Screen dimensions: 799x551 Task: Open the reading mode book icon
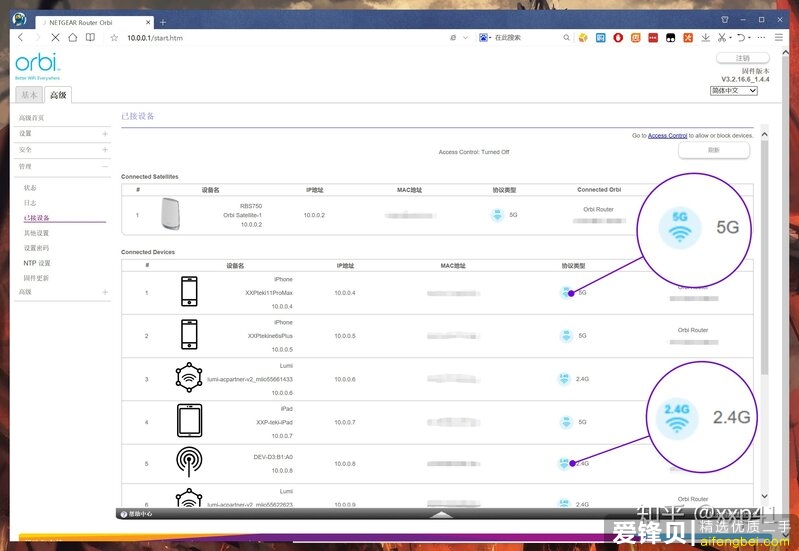(x=90, y=37)
